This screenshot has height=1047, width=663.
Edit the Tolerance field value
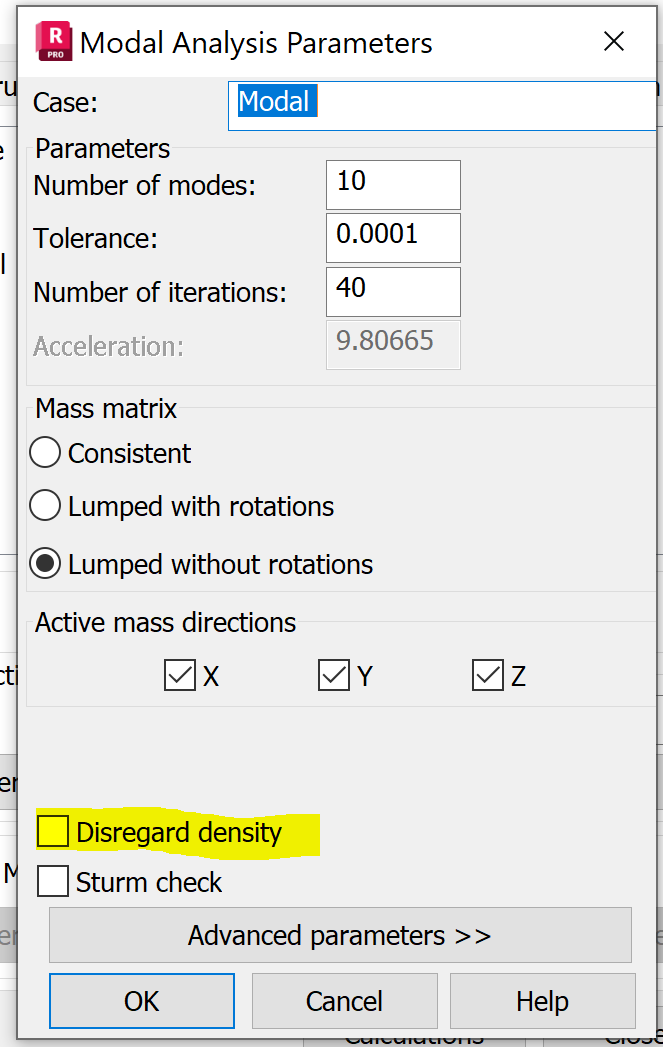click(x=393, y=238)
